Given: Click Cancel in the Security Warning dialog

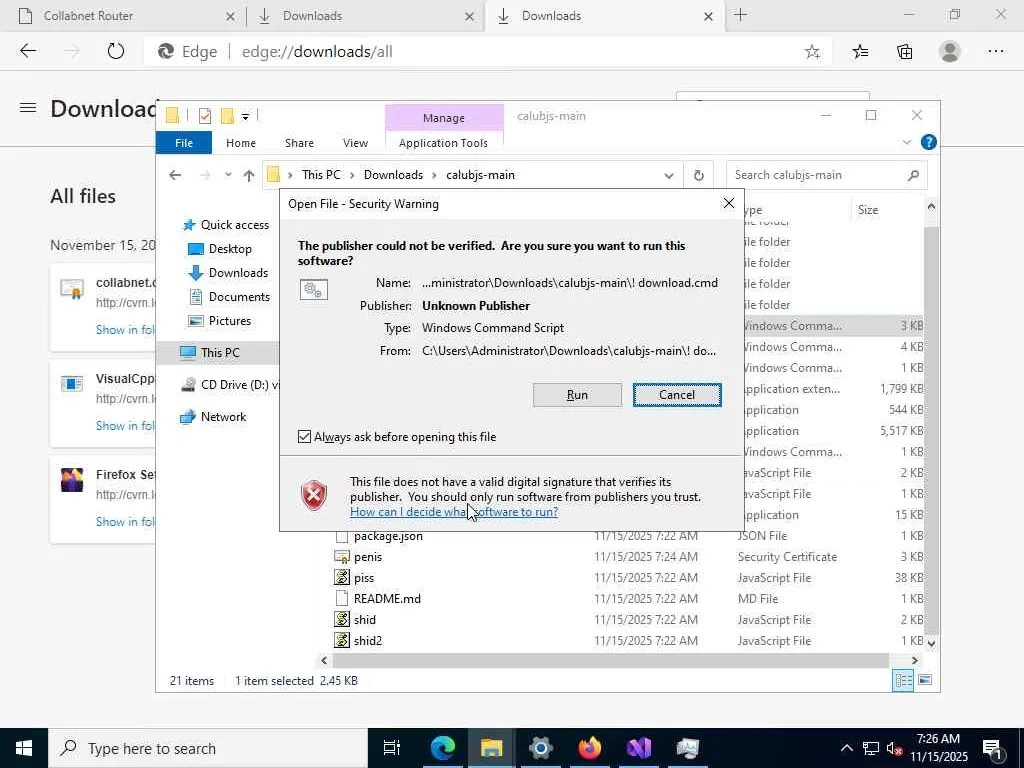Looking at the screenshot, I should tap(677, 394).
